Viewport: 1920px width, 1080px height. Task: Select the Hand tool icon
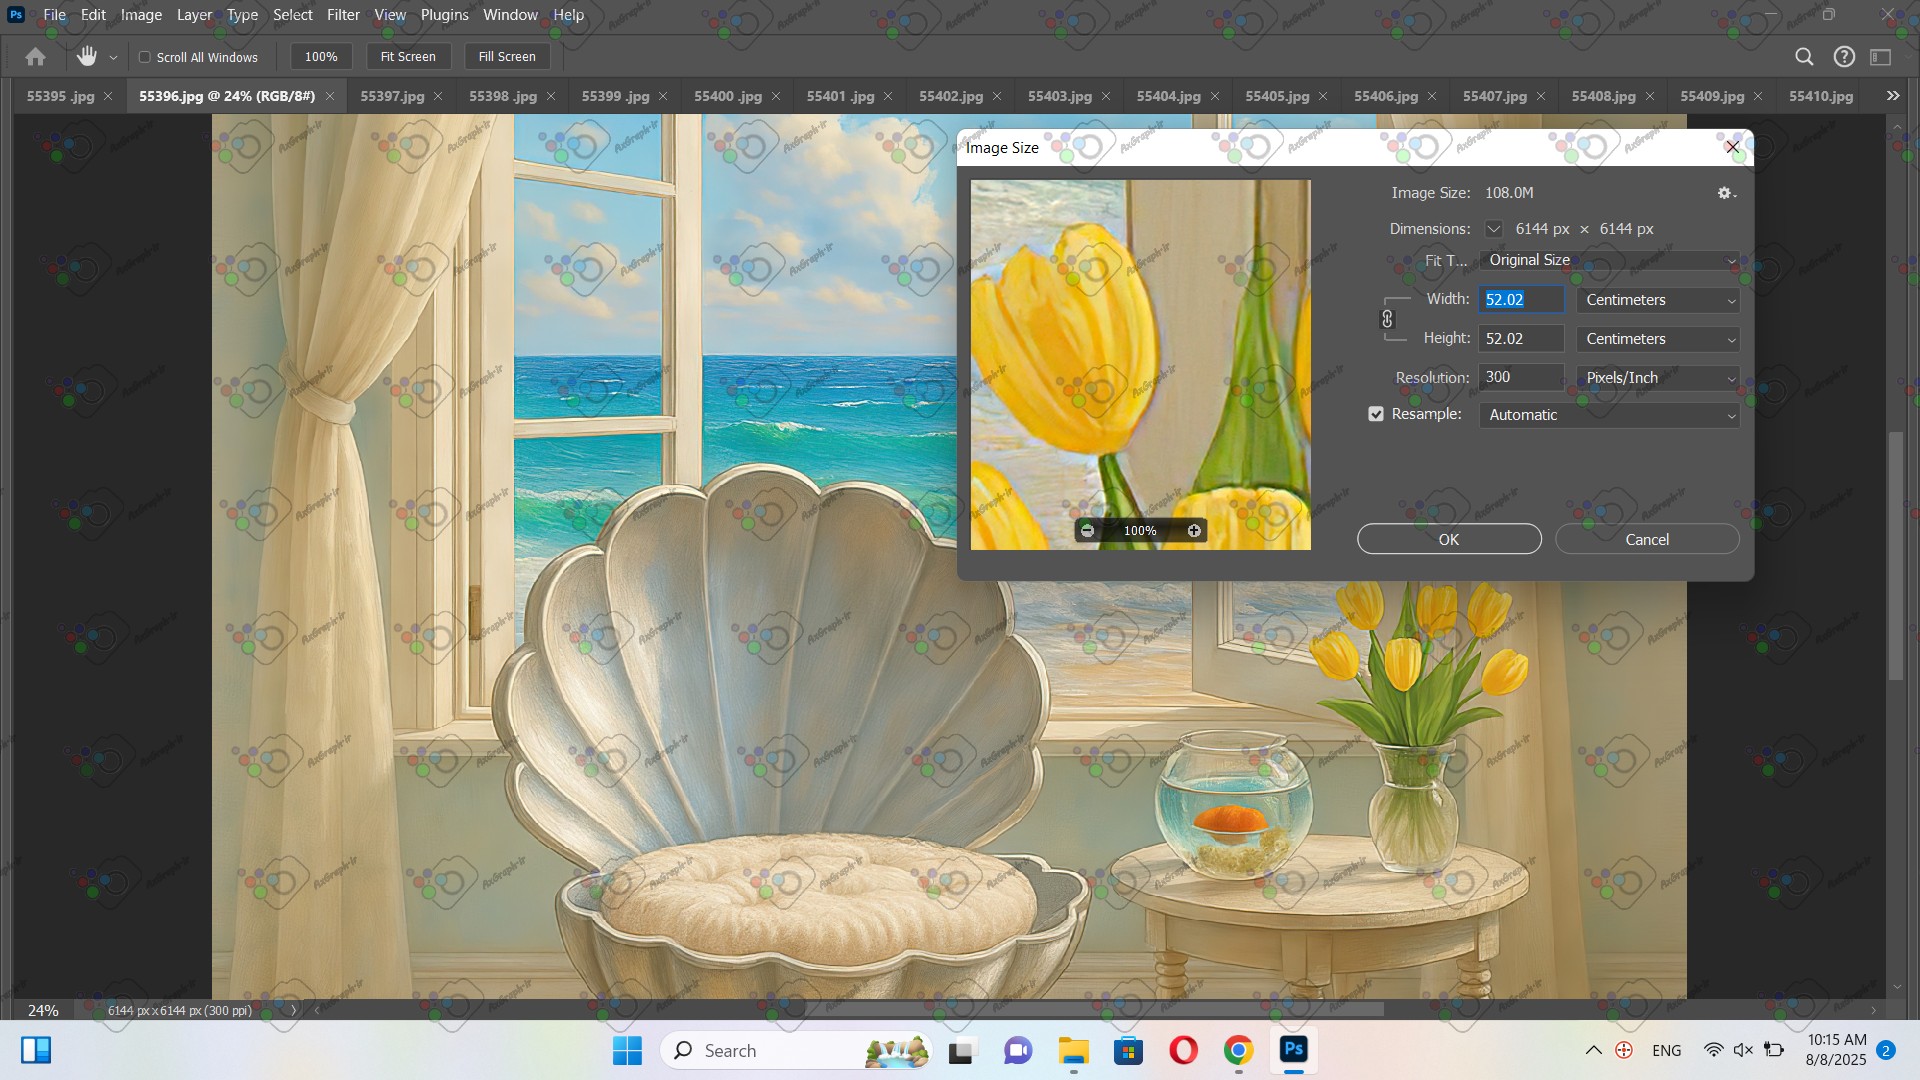[x=87, y=57]
